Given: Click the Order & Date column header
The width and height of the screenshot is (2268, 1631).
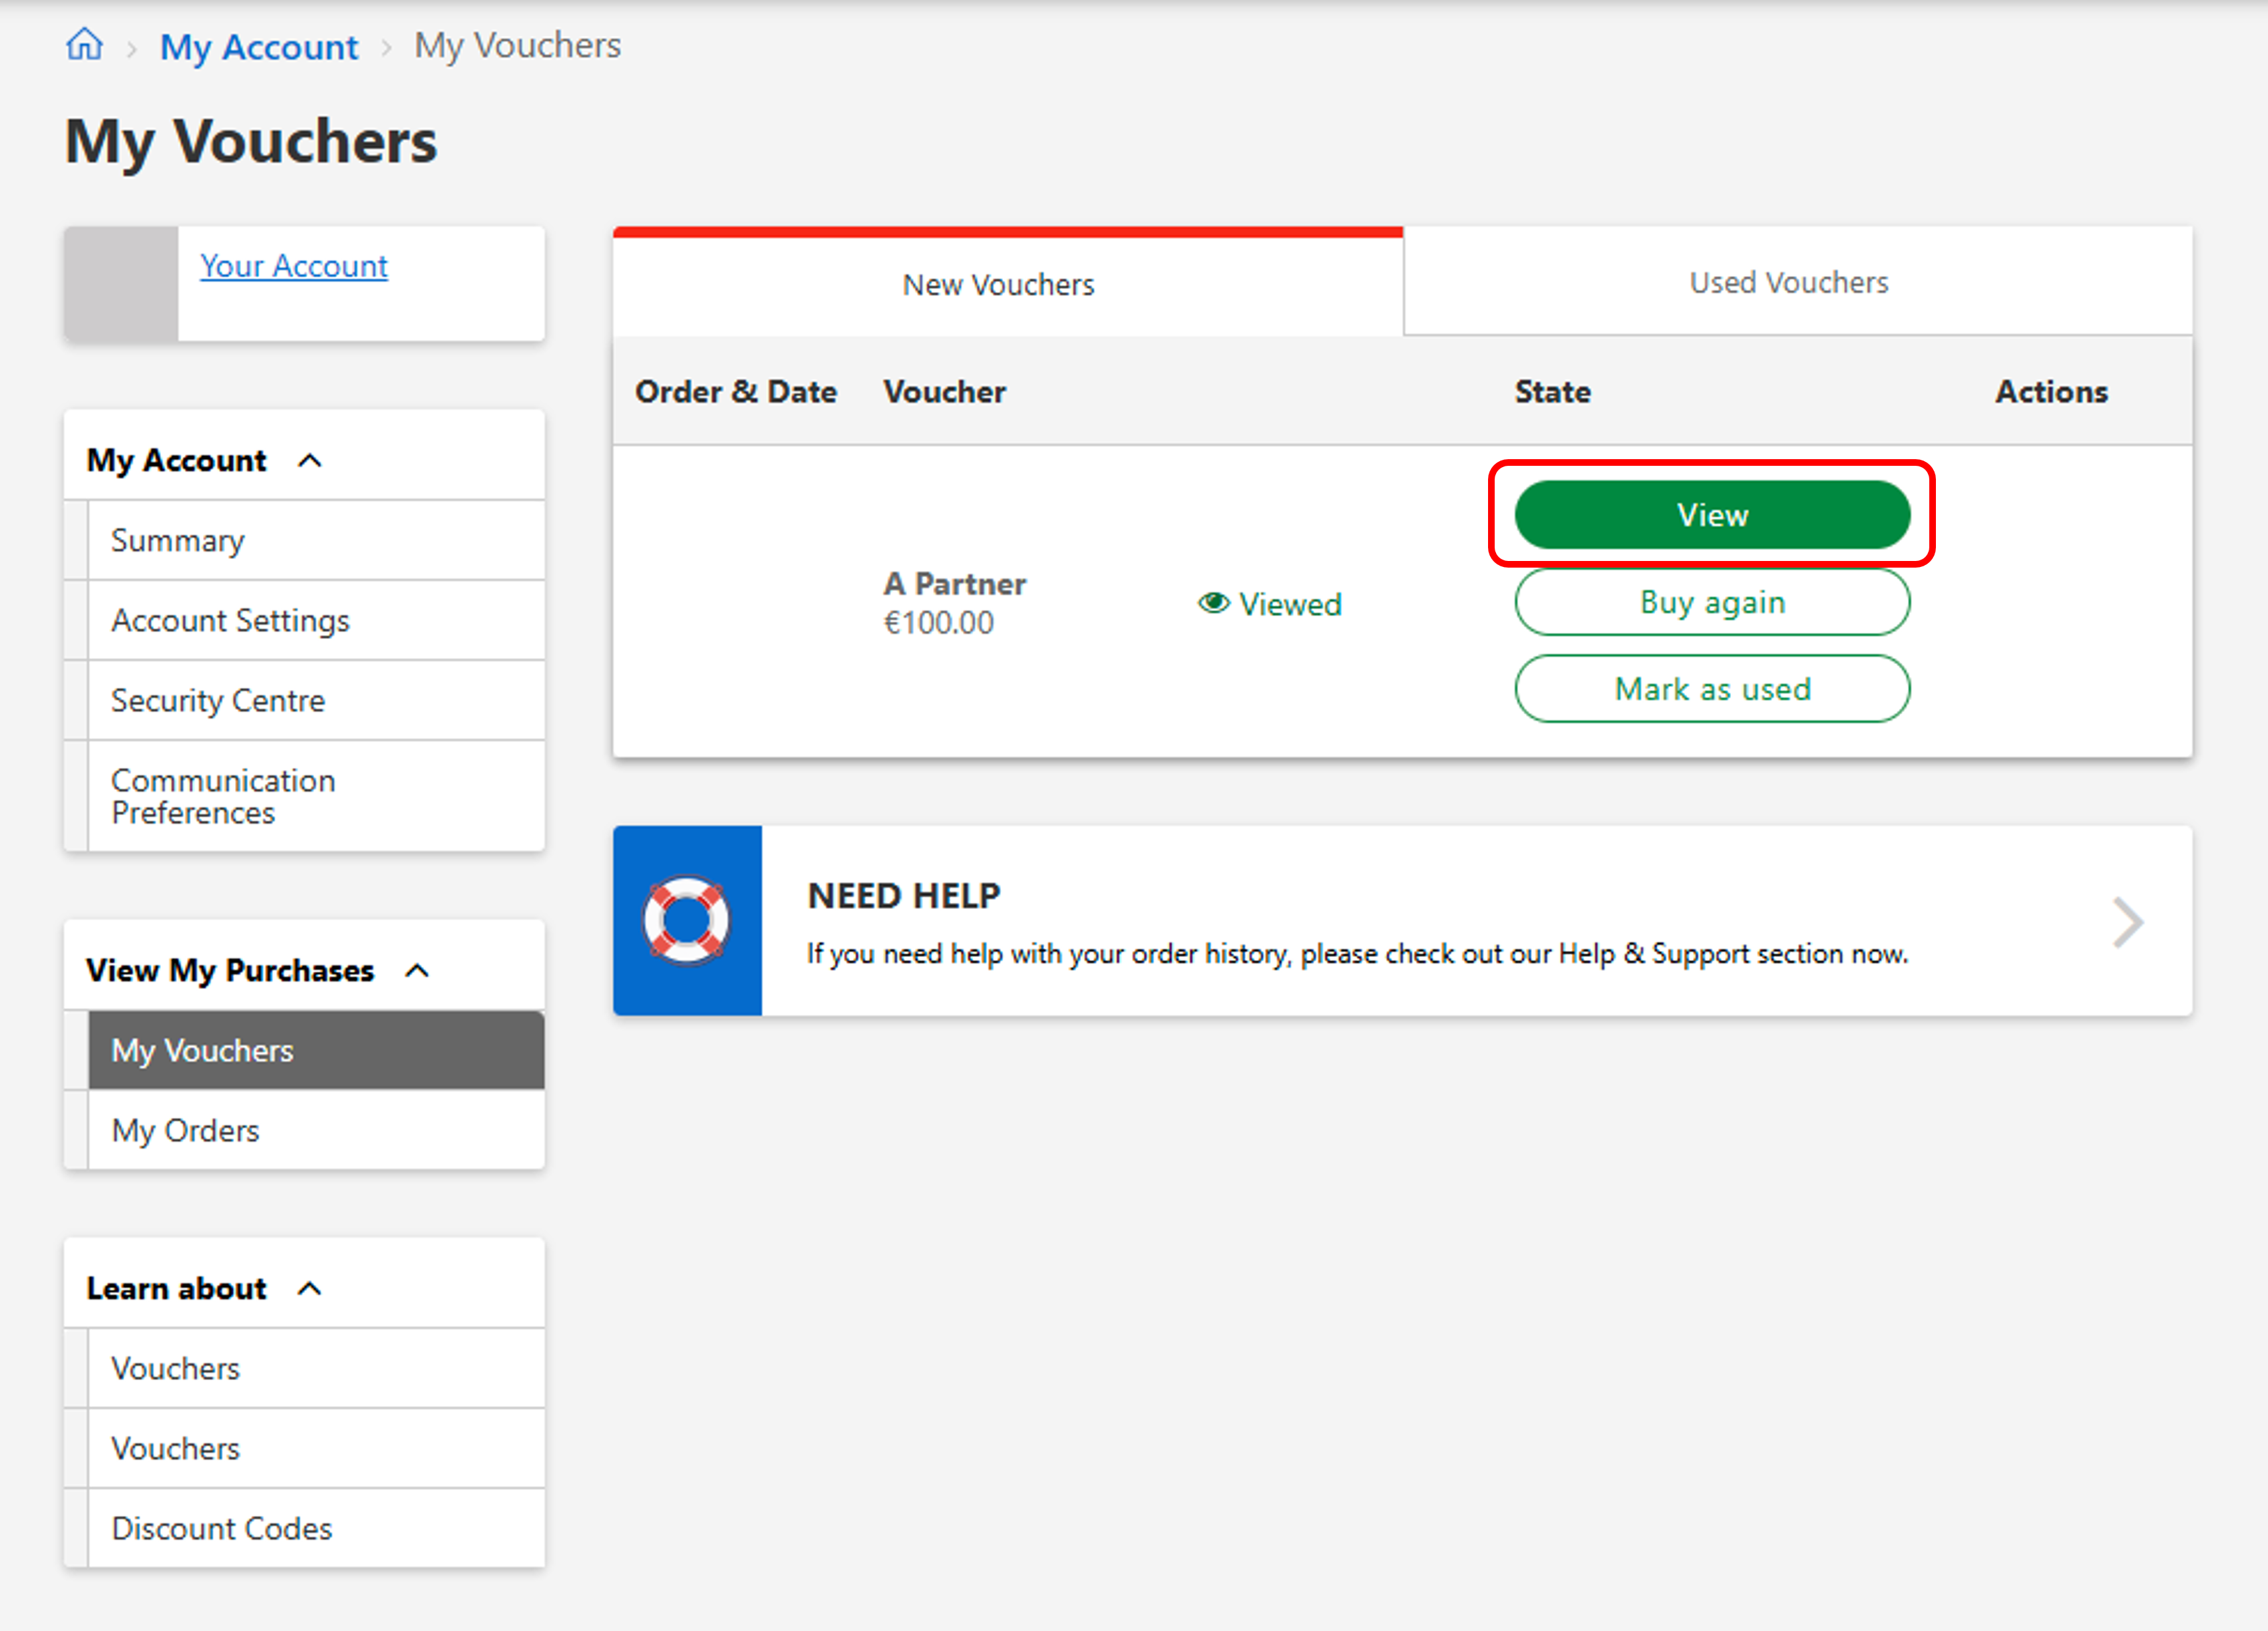Looking at the screenshot, I should pyautogui.click(x=736, y=391).
